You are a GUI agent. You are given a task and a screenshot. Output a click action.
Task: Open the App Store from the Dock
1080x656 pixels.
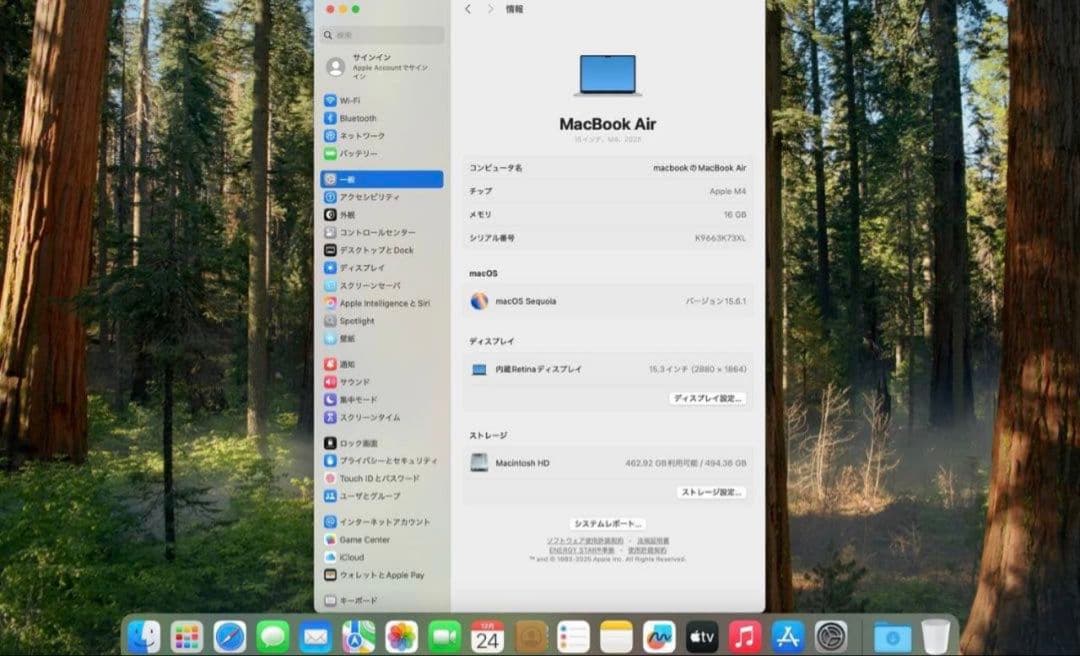pos(789,633)
